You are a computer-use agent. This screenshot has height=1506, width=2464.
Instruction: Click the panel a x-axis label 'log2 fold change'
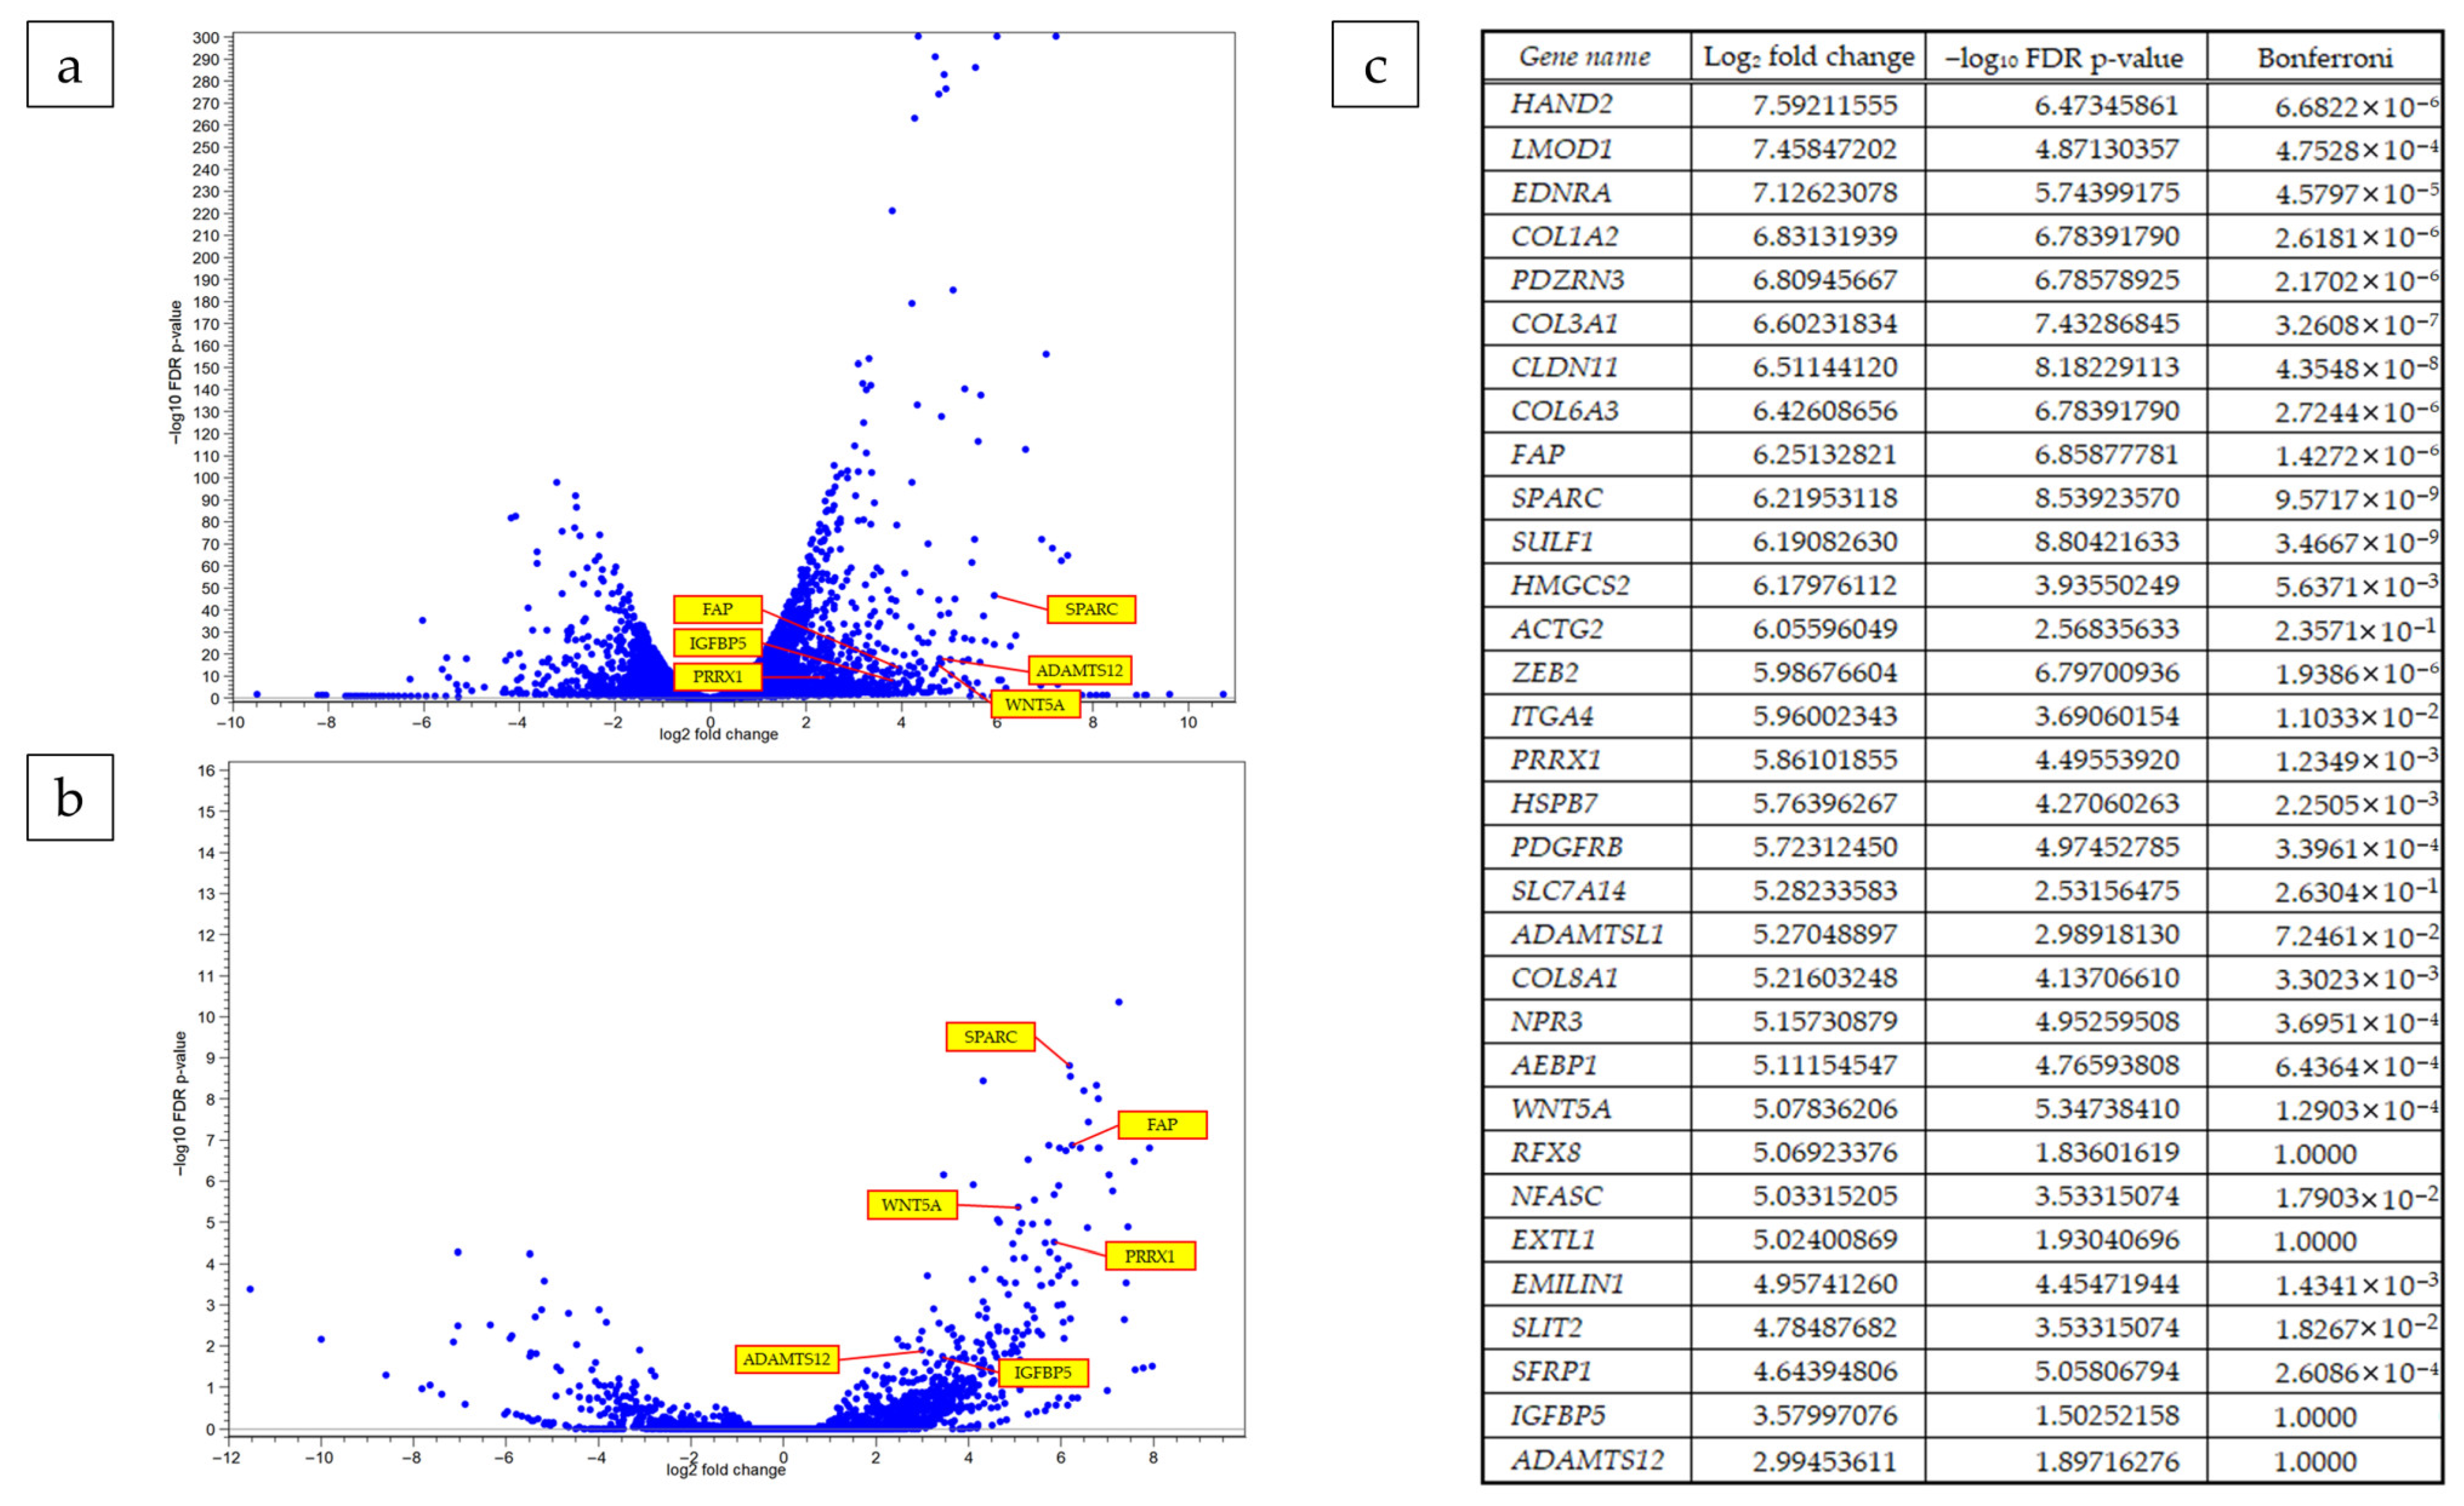(x=718, y=734)
